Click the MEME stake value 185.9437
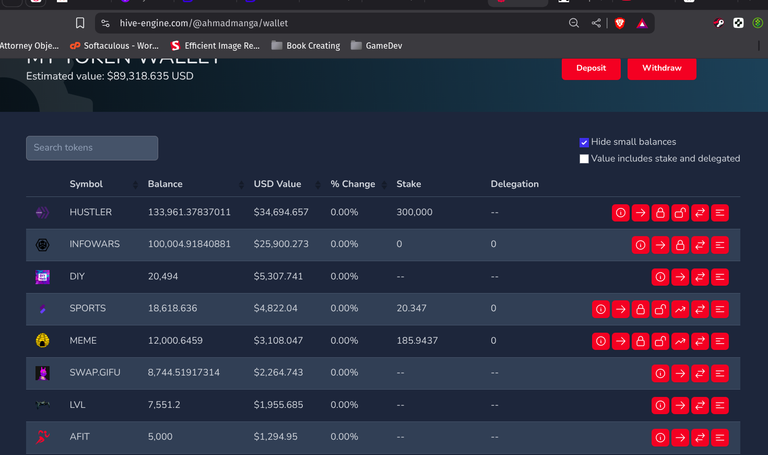 click(x=417, y=340)
